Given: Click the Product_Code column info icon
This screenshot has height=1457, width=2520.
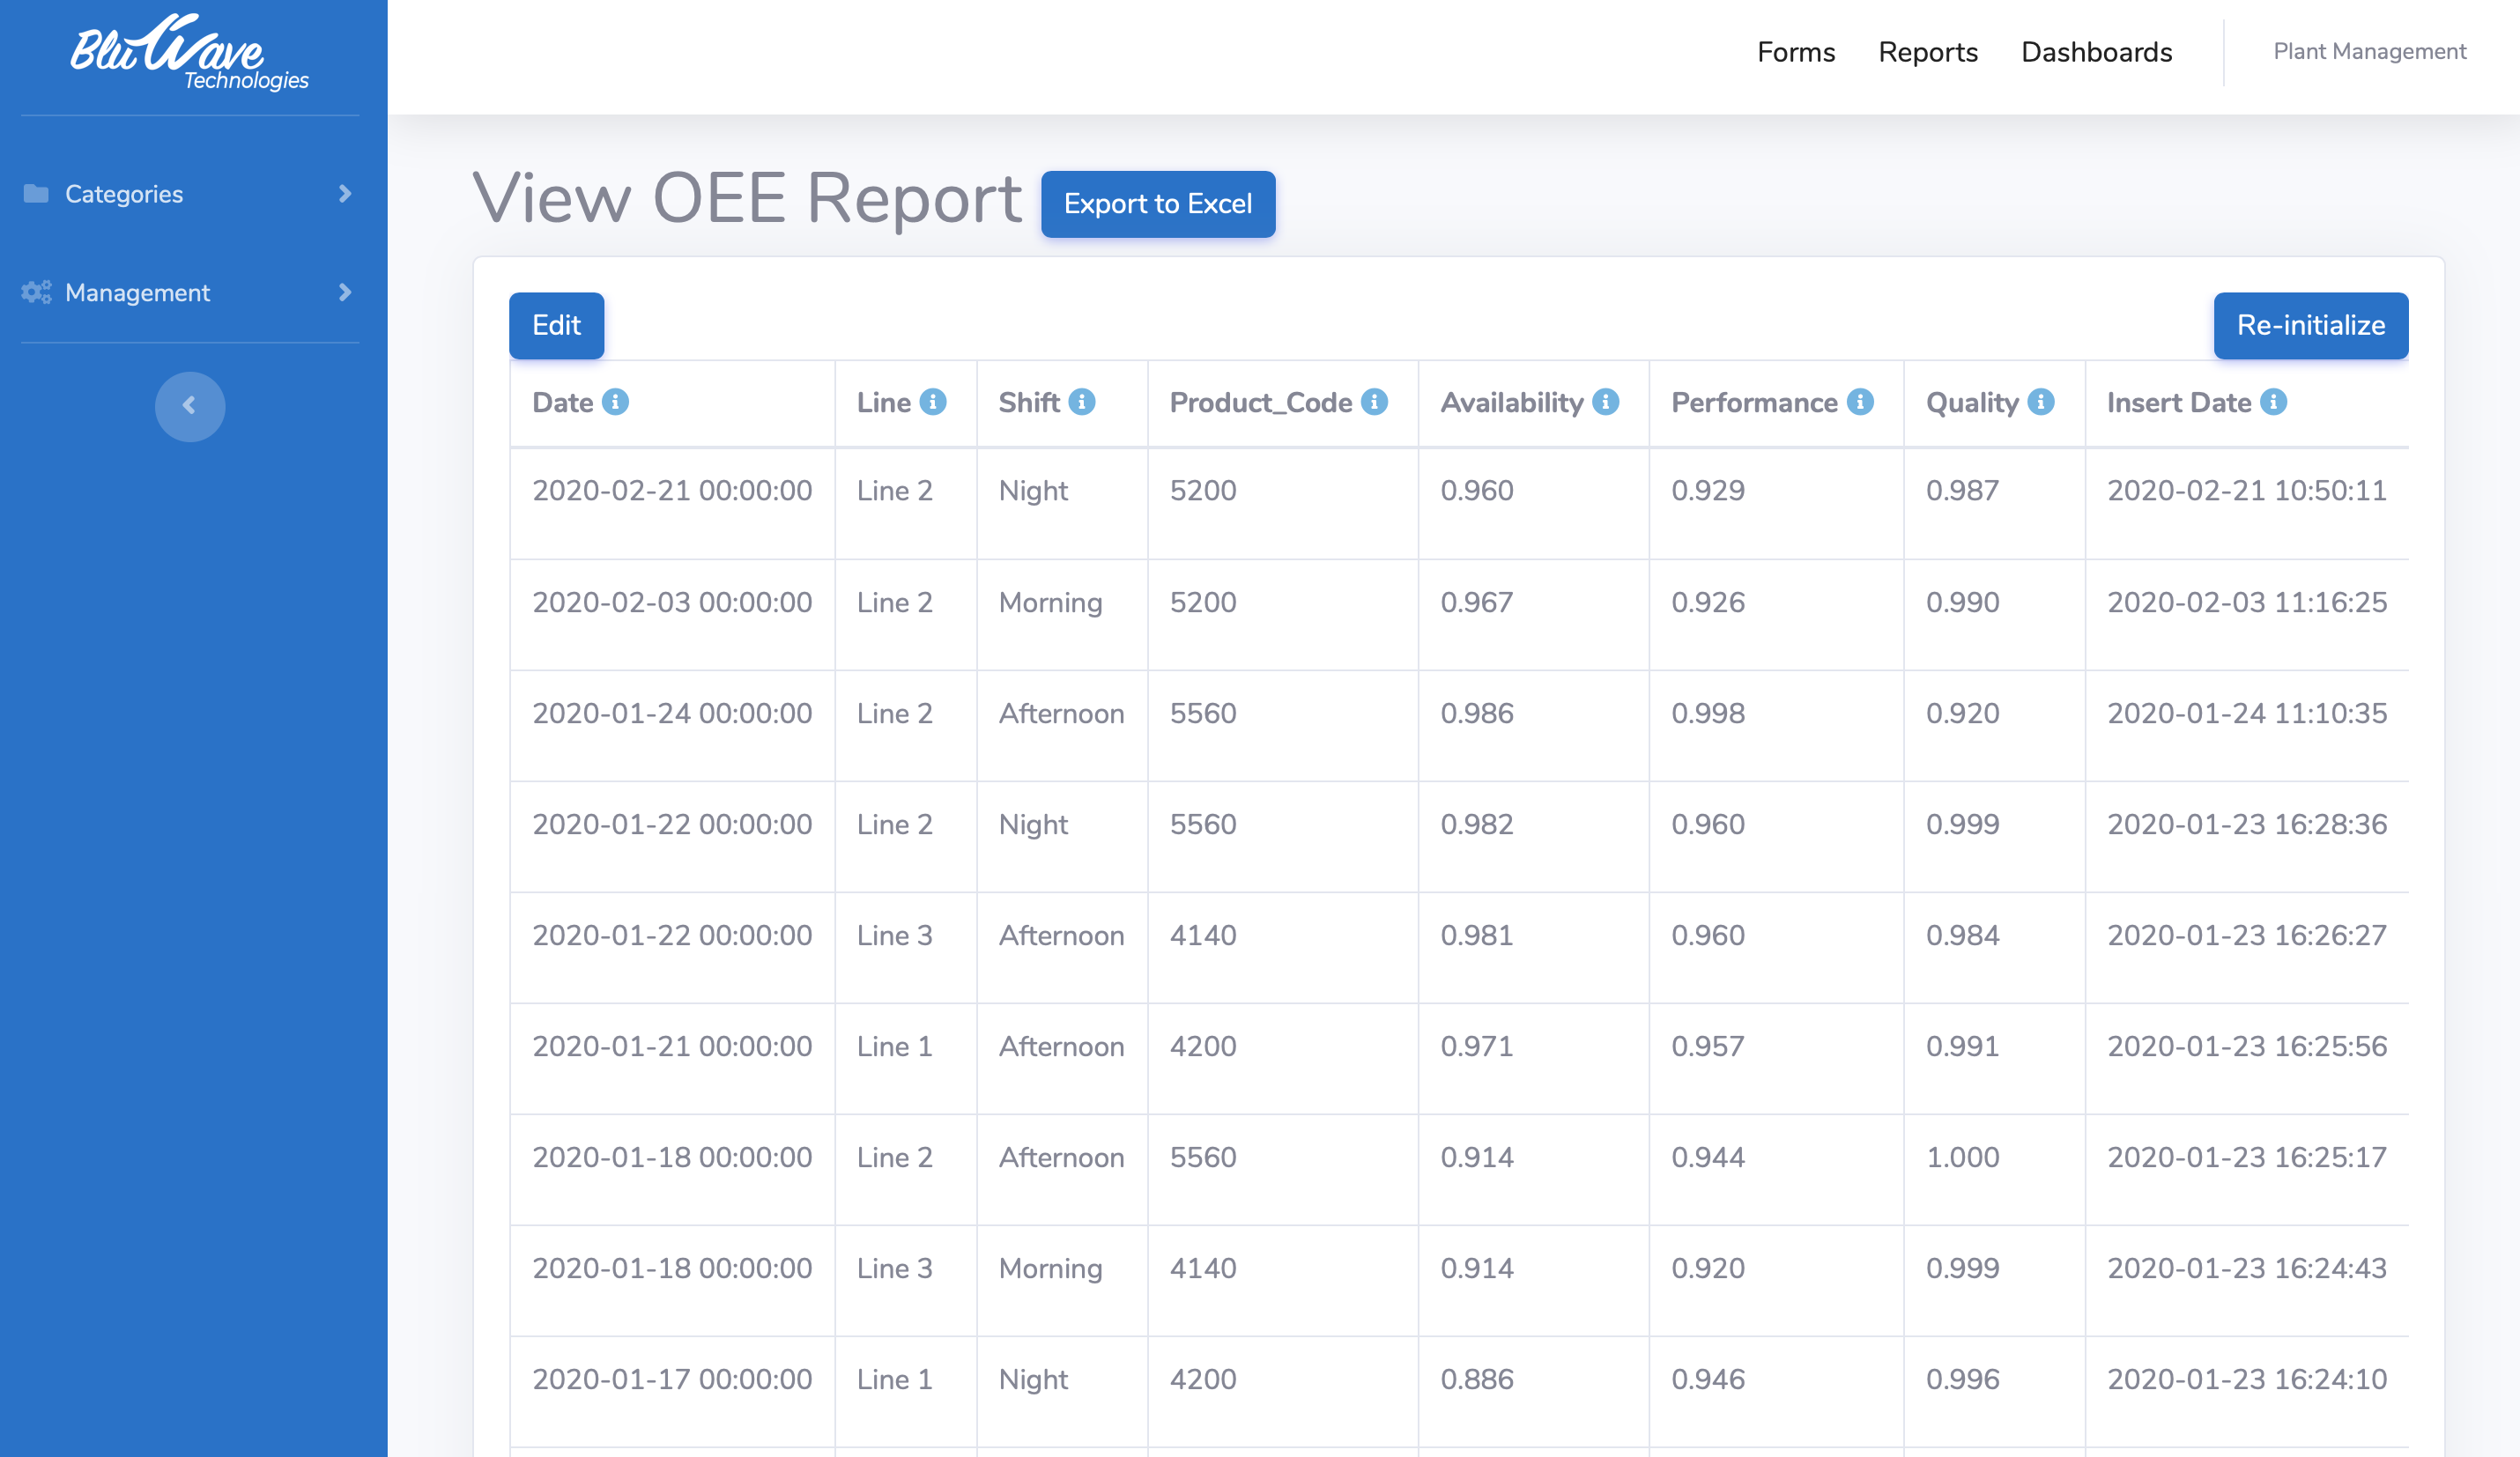Looking at the screenshot, I should coord(1374,402).
